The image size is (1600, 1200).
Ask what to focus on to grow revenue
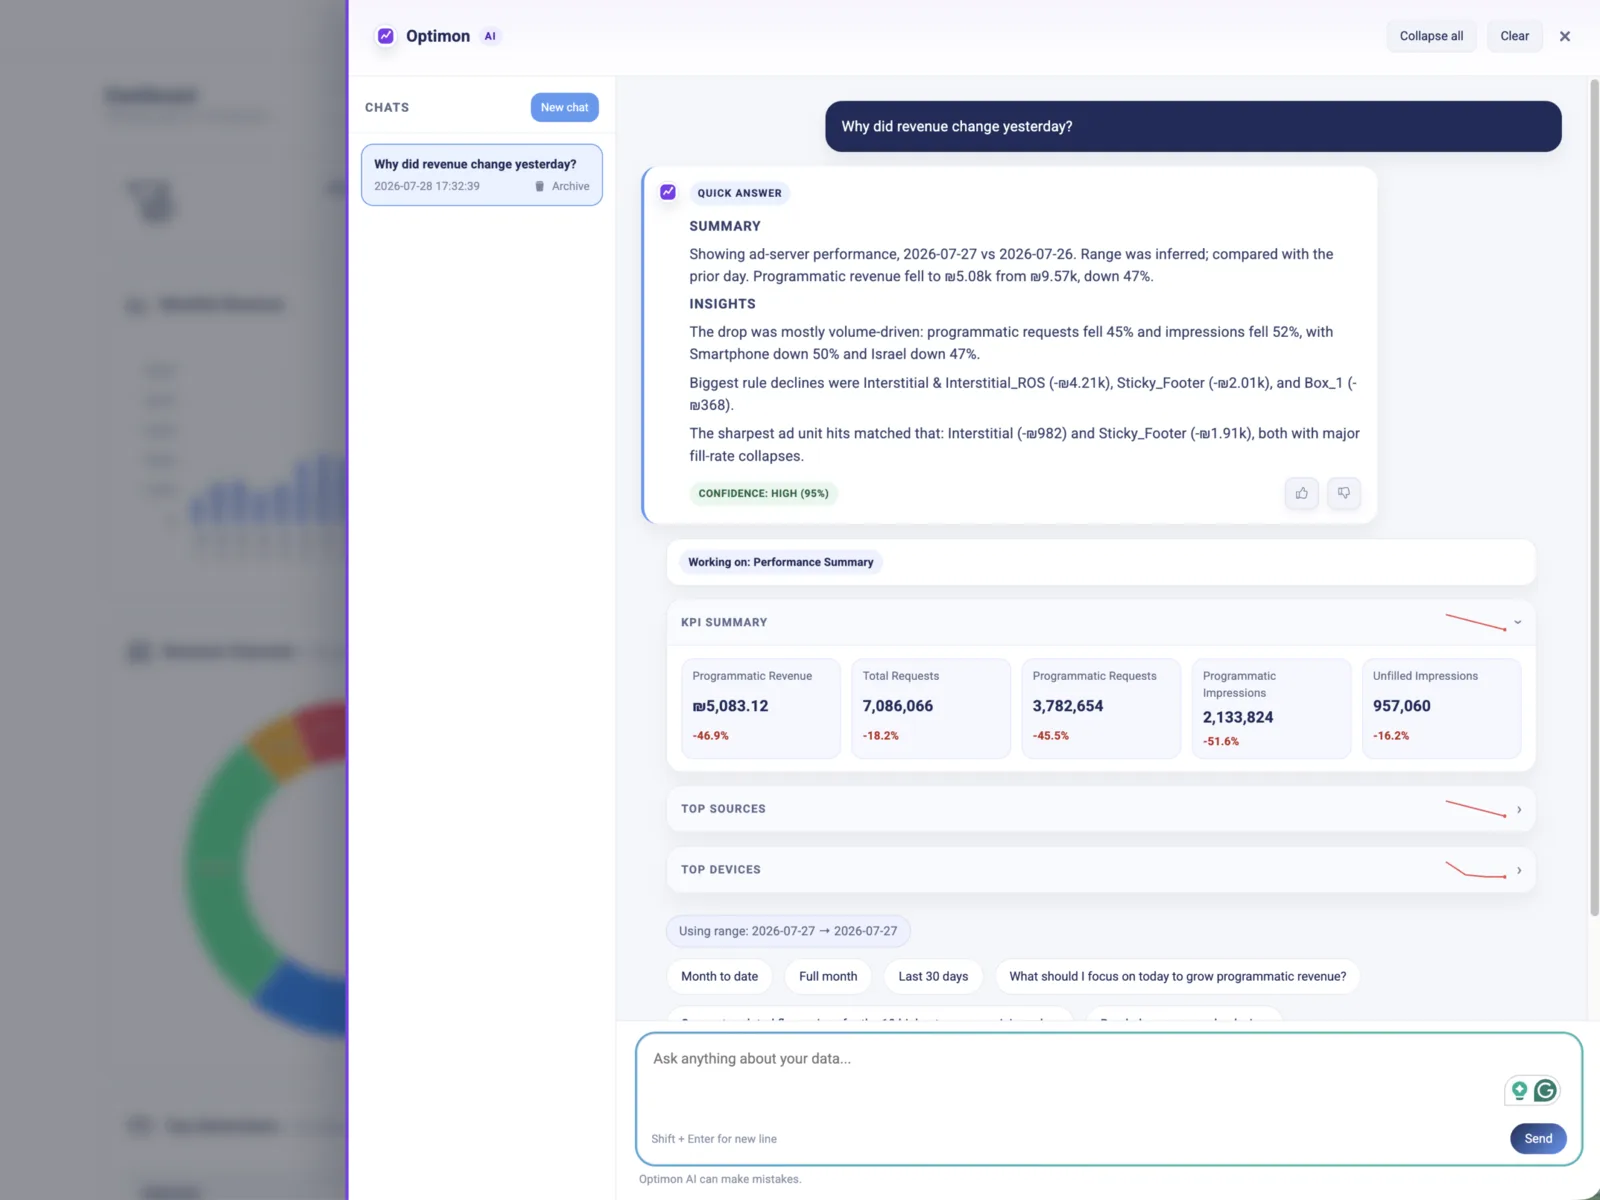pos(1177,976)
